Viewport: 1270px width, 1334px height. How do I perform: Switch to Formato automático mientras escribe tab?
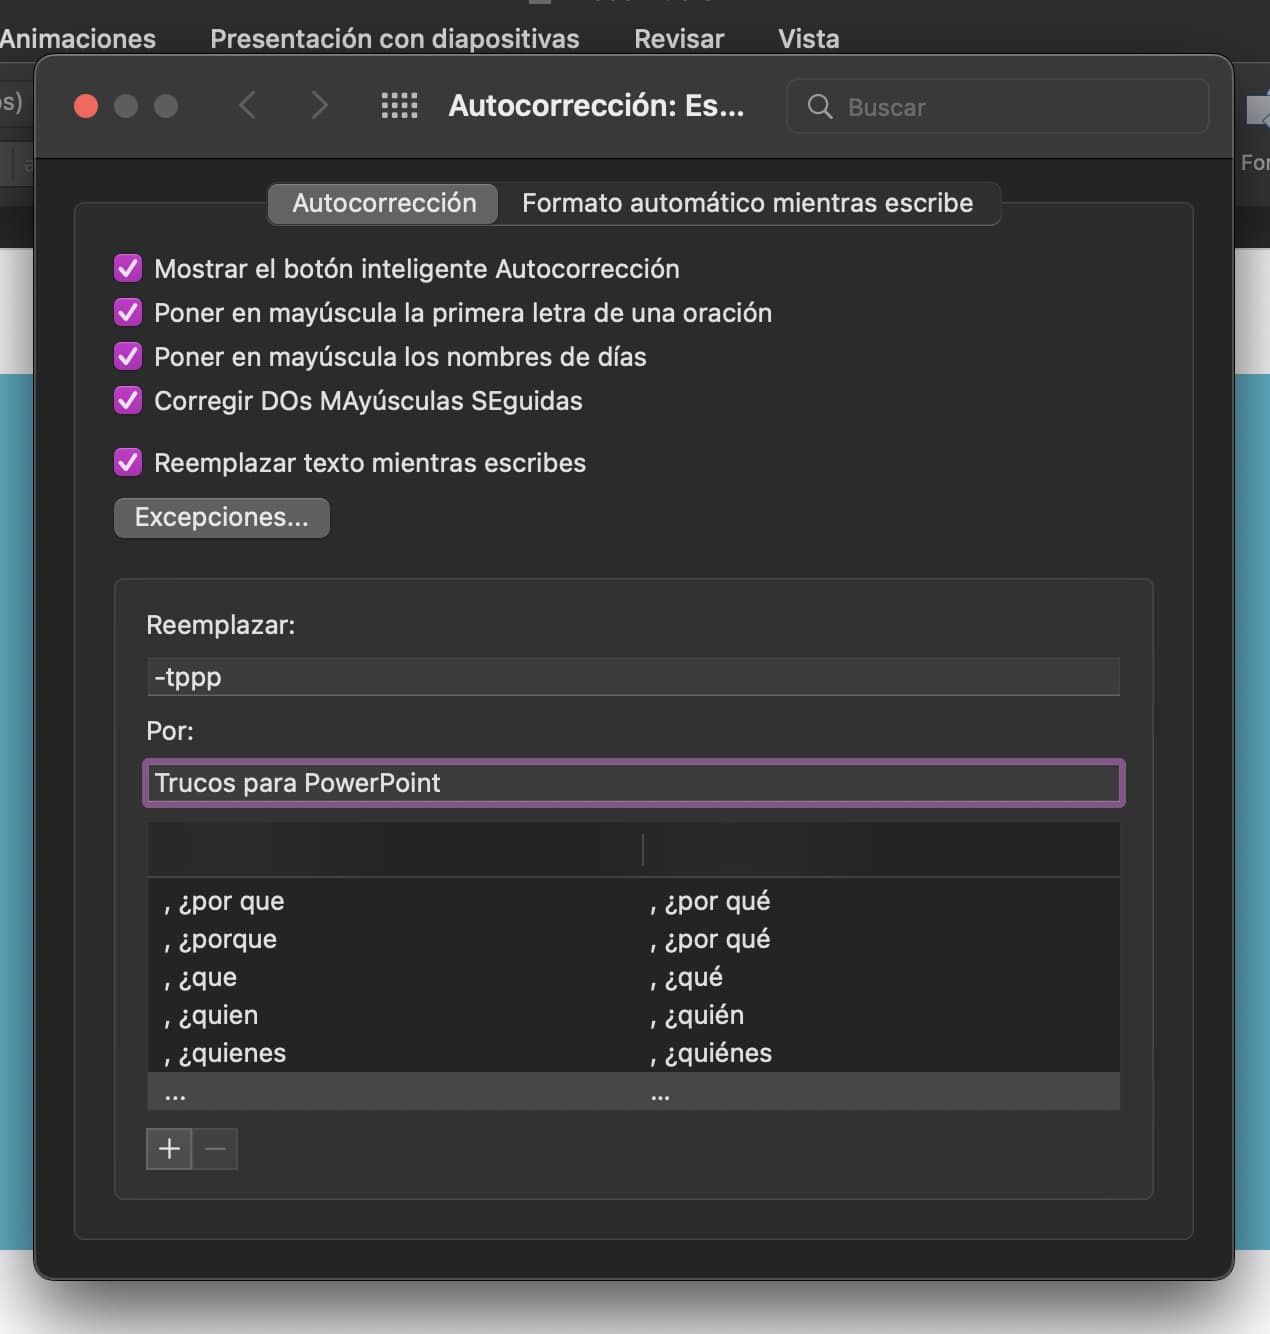(x=747, y=203)
